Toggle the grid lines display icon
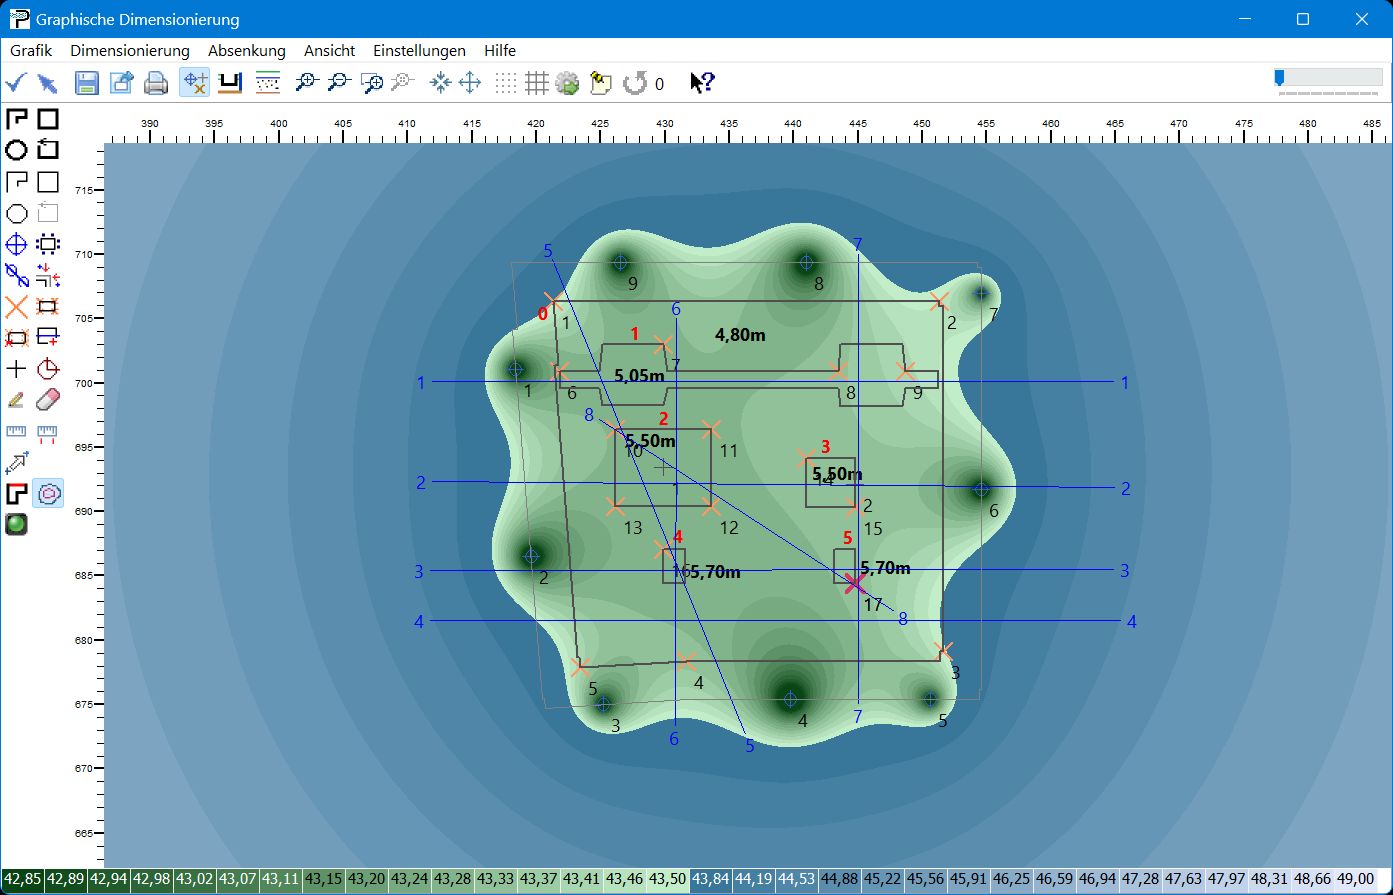1393x895 pixels. coord(537,83)
